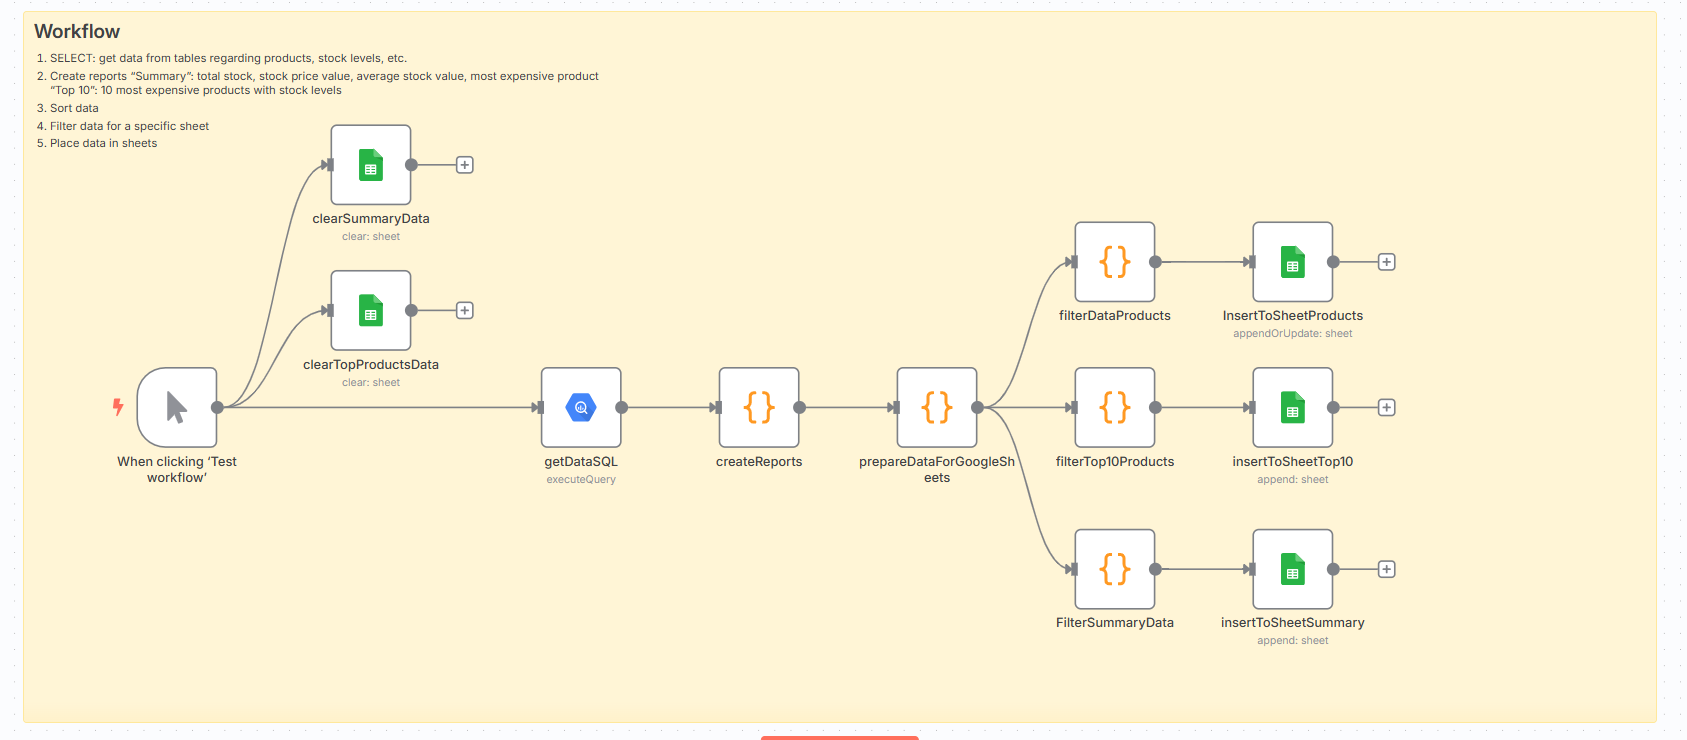
Task: Add a node after clearSummaryData
Action: 465,165
